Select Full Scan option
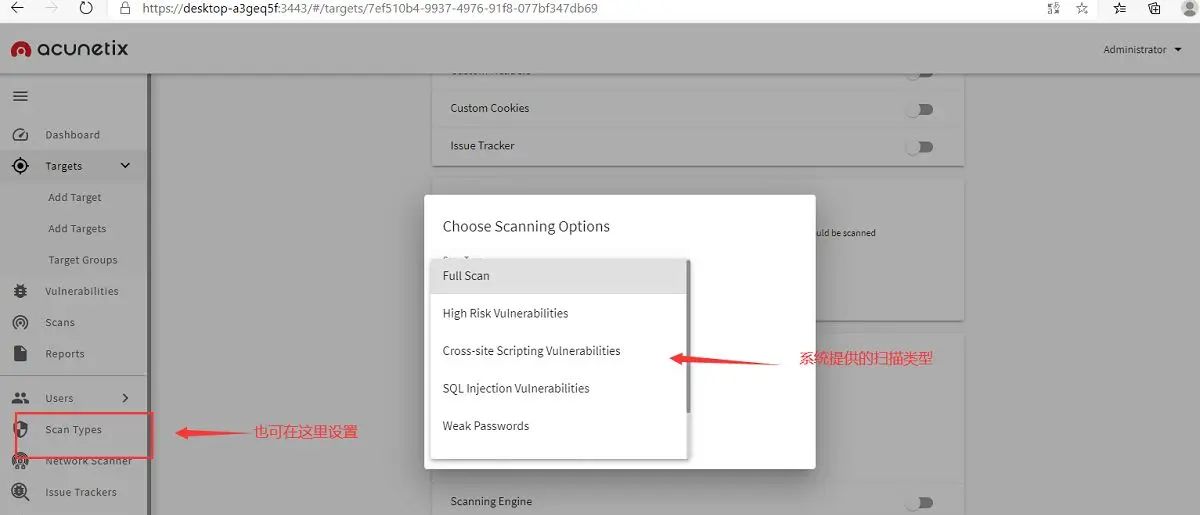 (558, 276)
